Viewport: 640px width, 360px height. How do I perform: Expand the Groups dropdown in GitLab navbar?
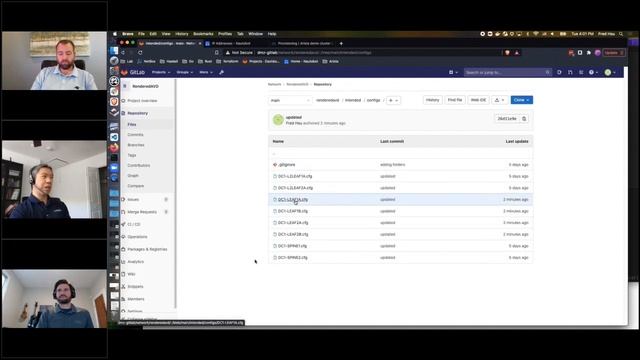[184, 72]
